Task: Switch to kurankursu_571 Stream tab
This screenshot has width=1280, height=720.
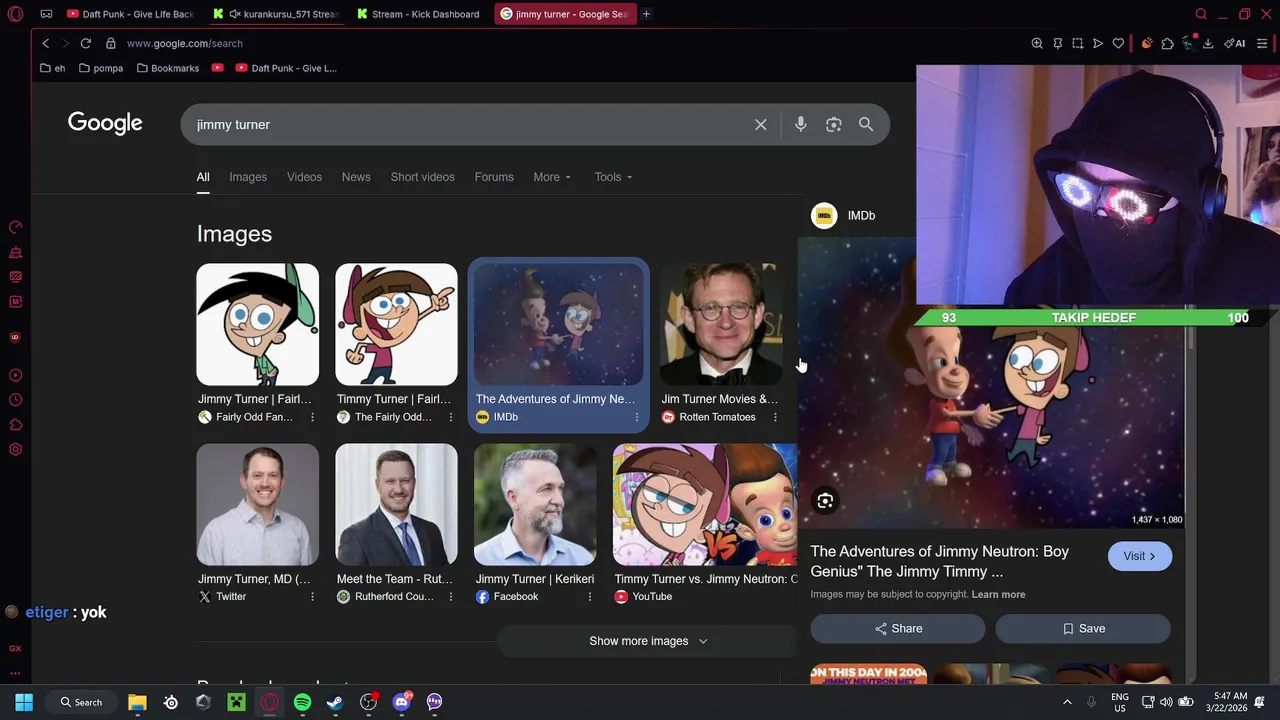Action: 277,14
